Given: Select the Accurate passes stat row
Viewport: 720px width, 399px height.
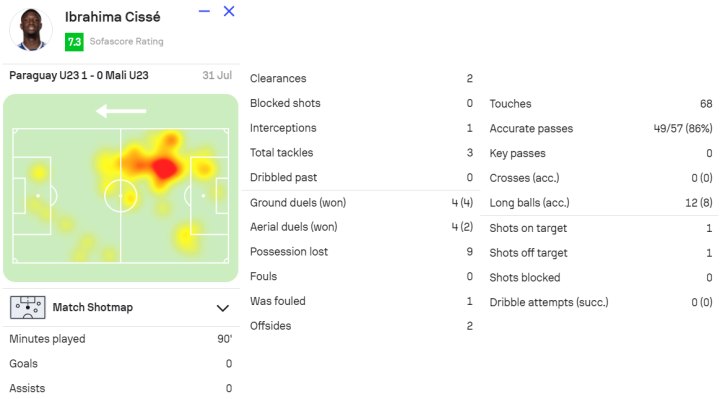Looking at the screenshot, I should point(601,129).
